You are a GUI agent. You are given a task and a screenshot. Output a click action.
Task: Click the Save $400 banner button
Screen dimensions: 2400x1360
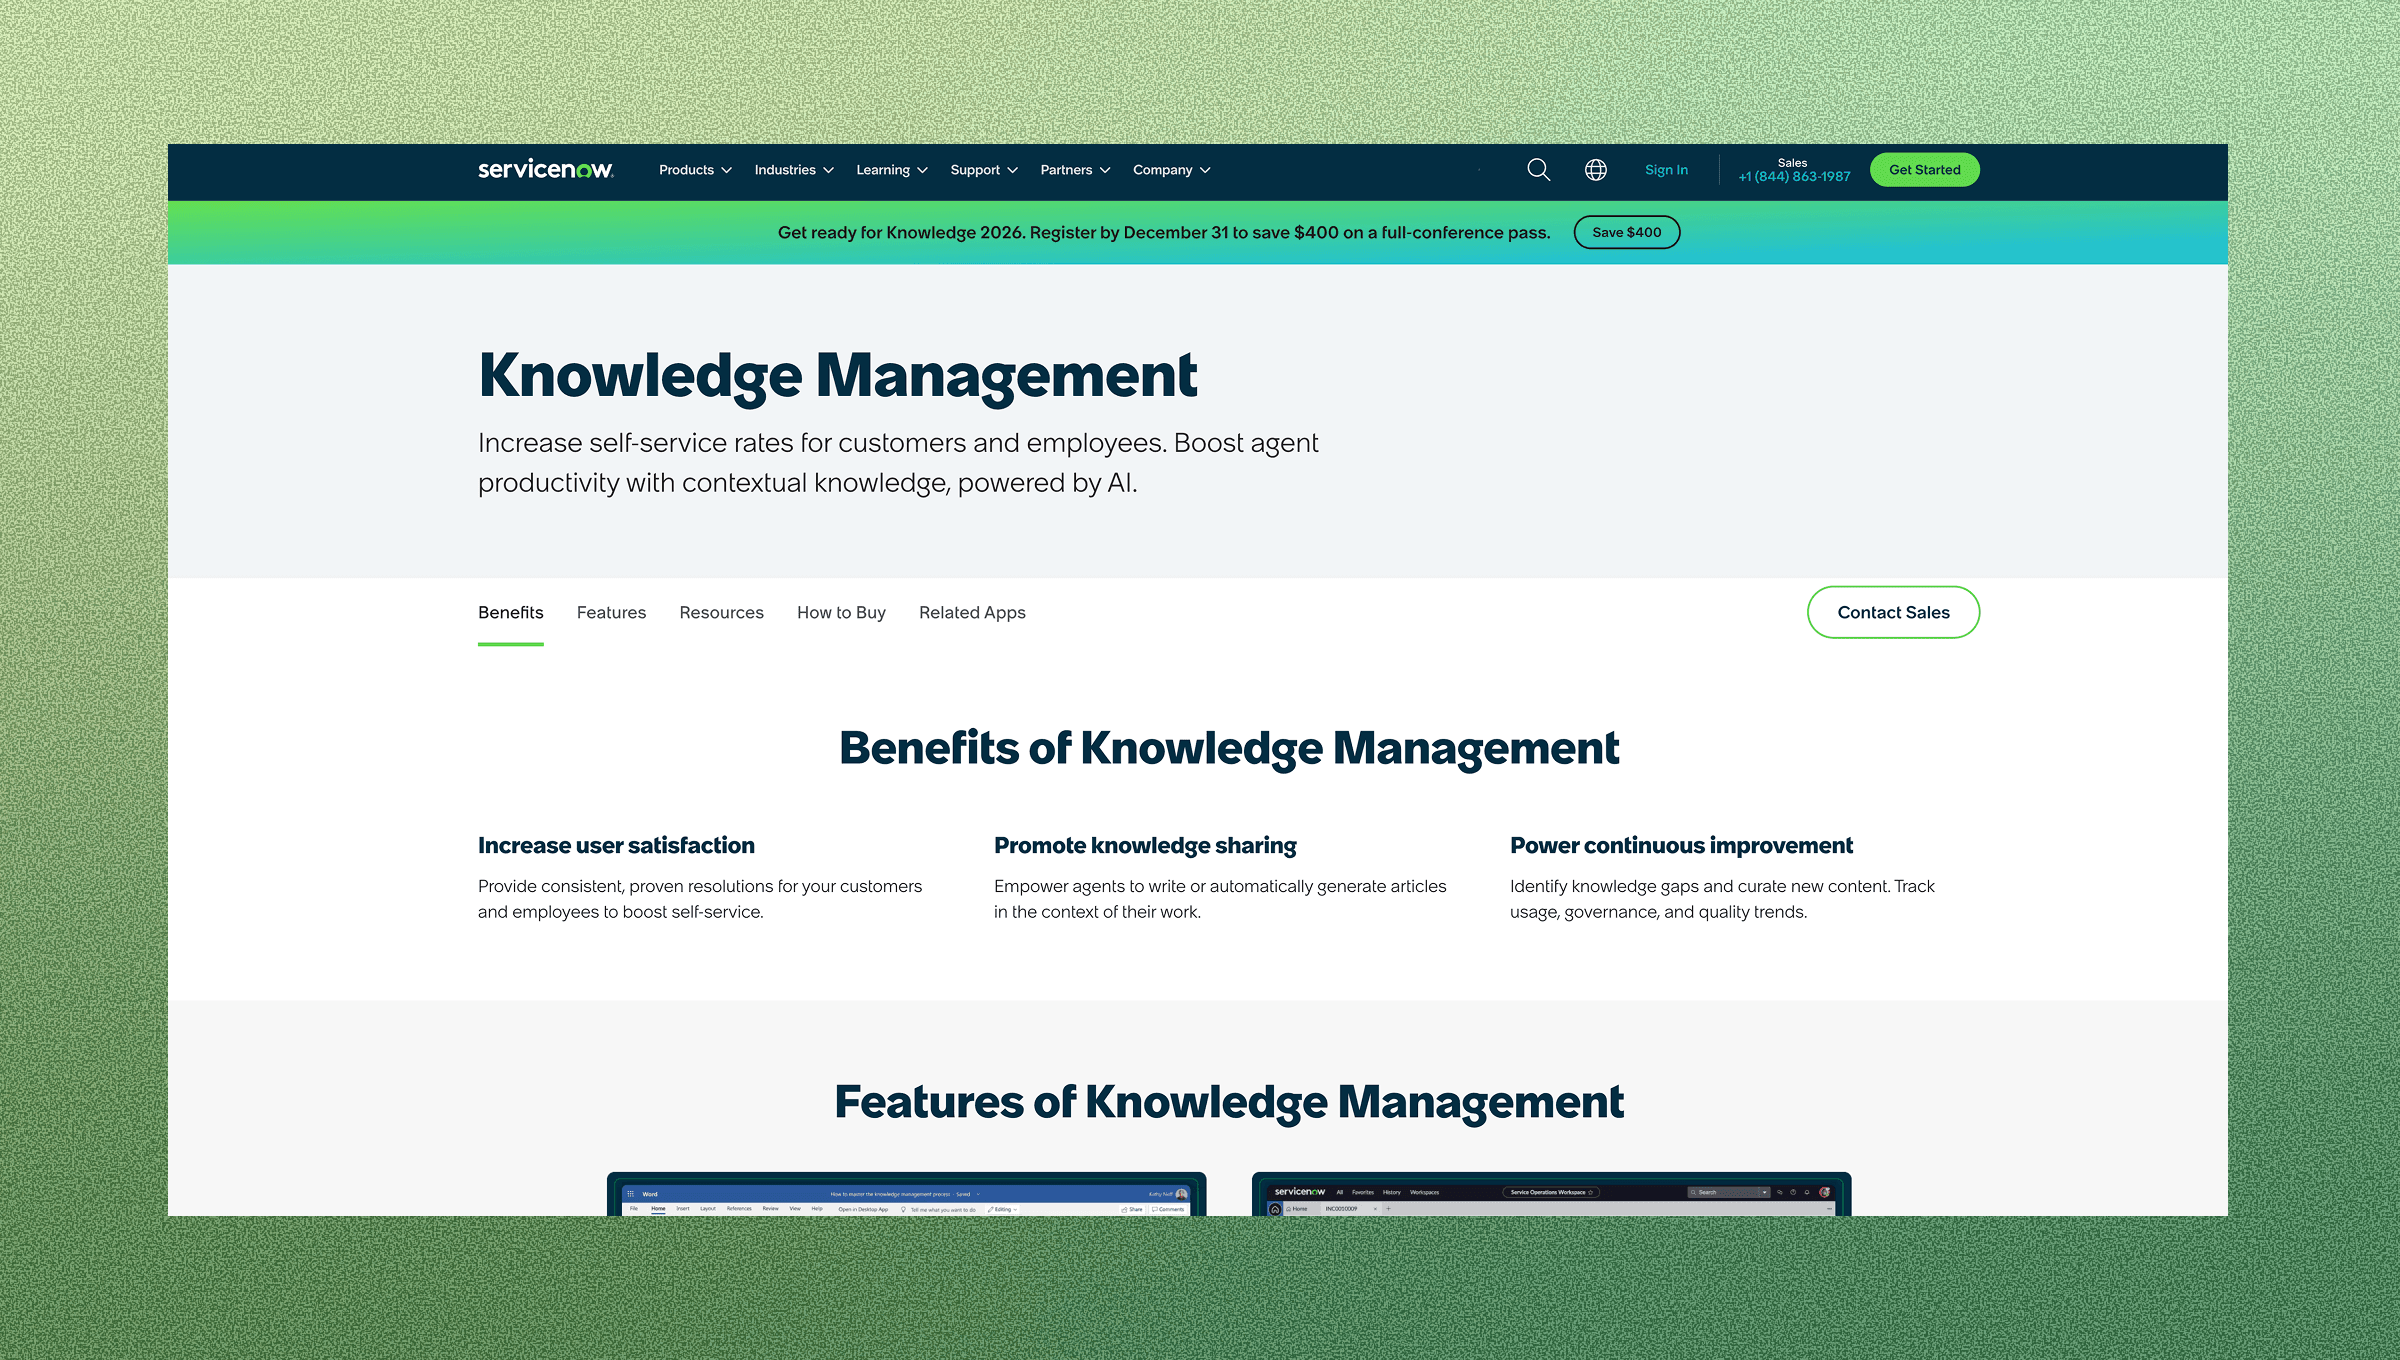pyautogui.click(x=1626, y=232)
